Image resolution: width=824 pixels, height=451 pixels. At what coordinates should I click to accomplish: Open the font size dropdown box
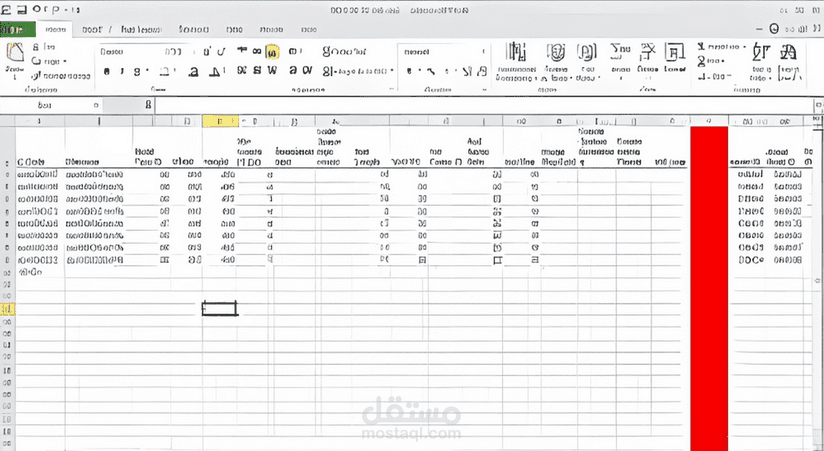pos(175,52)
